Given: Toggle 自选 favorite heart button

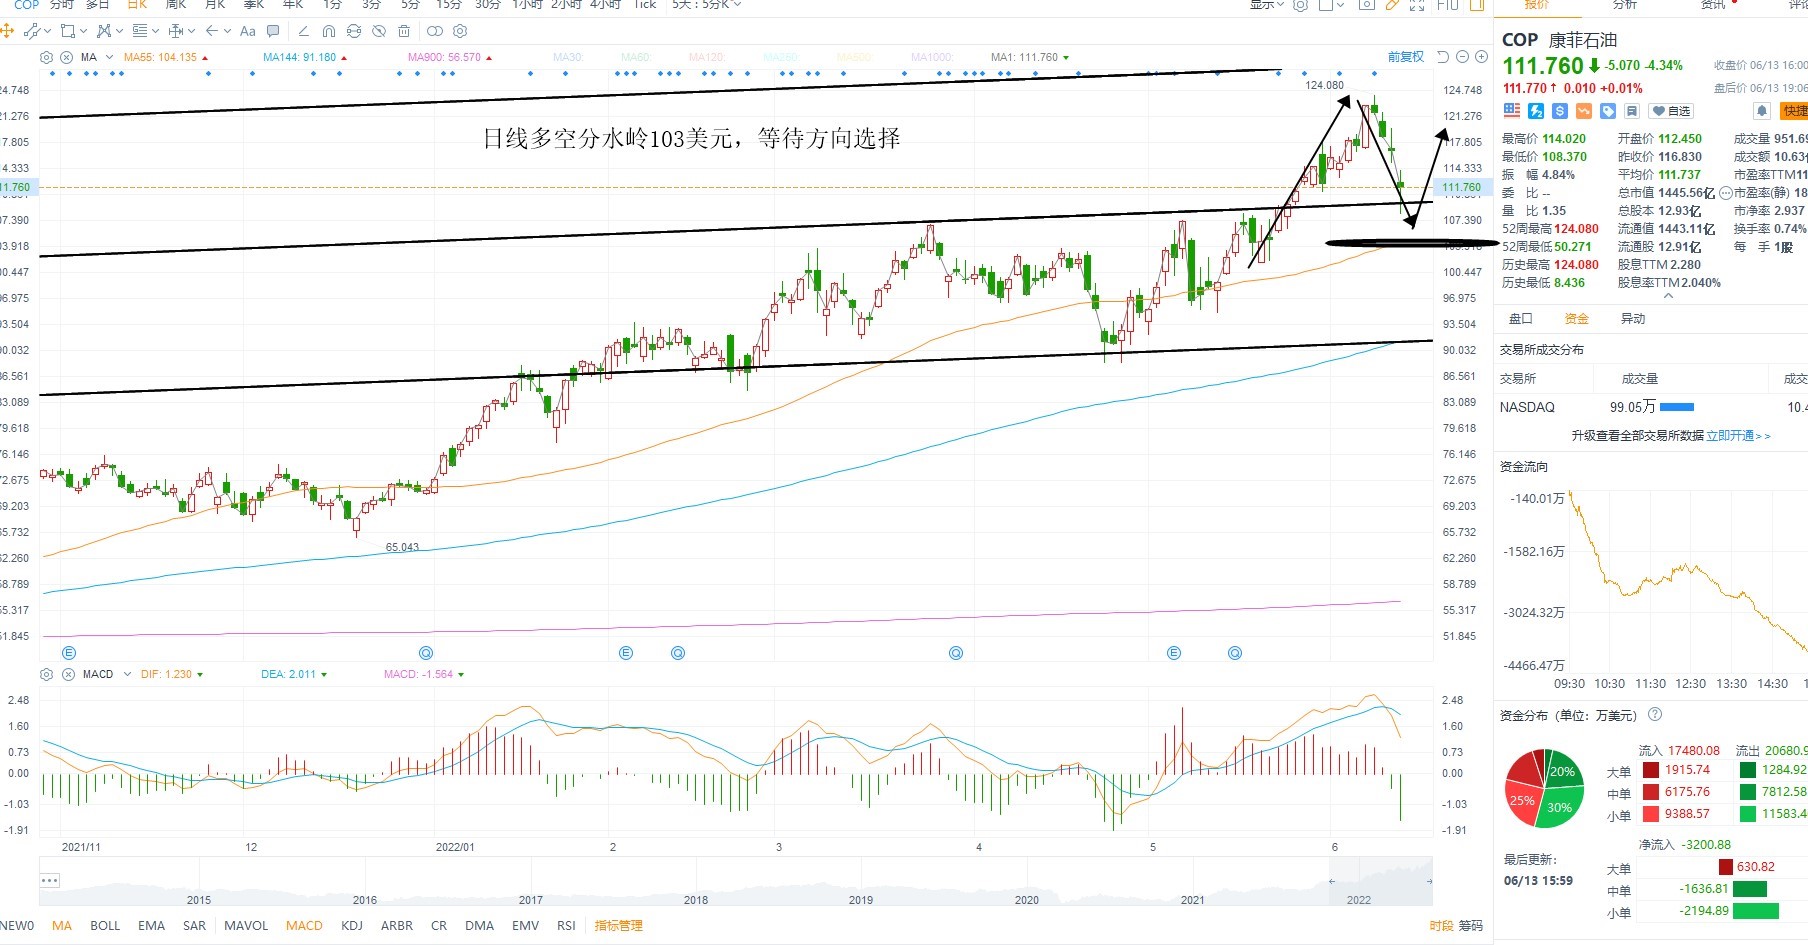Looking at the screenshot, I should coord(1671,111).
